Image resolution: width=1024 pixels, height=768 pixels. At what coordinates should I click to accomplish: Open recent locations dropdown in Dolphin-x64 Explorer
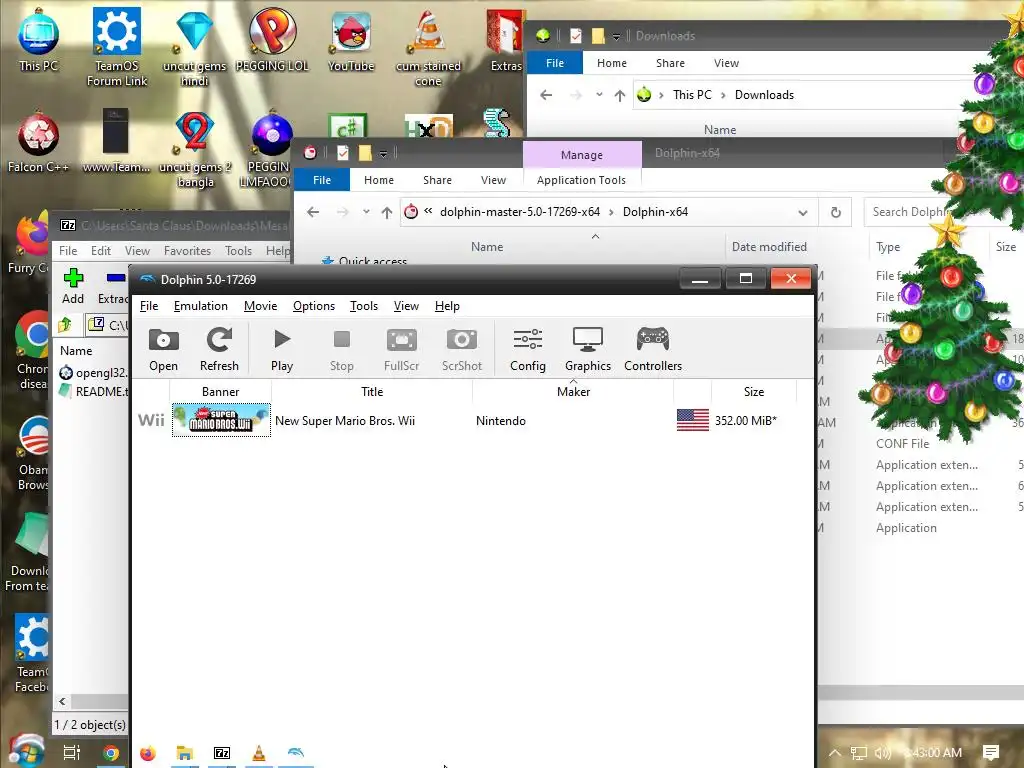[x=366, y=212]
